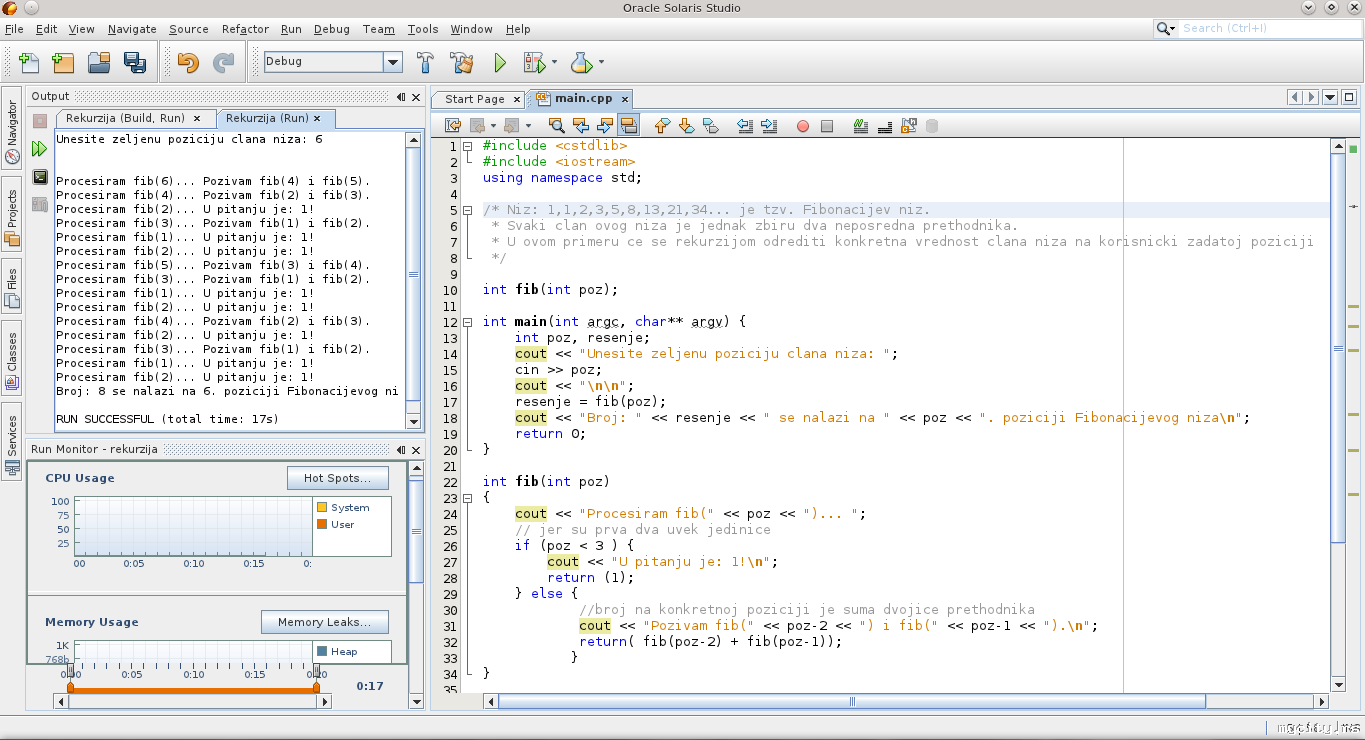Click the Memory Leaks... button

tap(323, 622)
